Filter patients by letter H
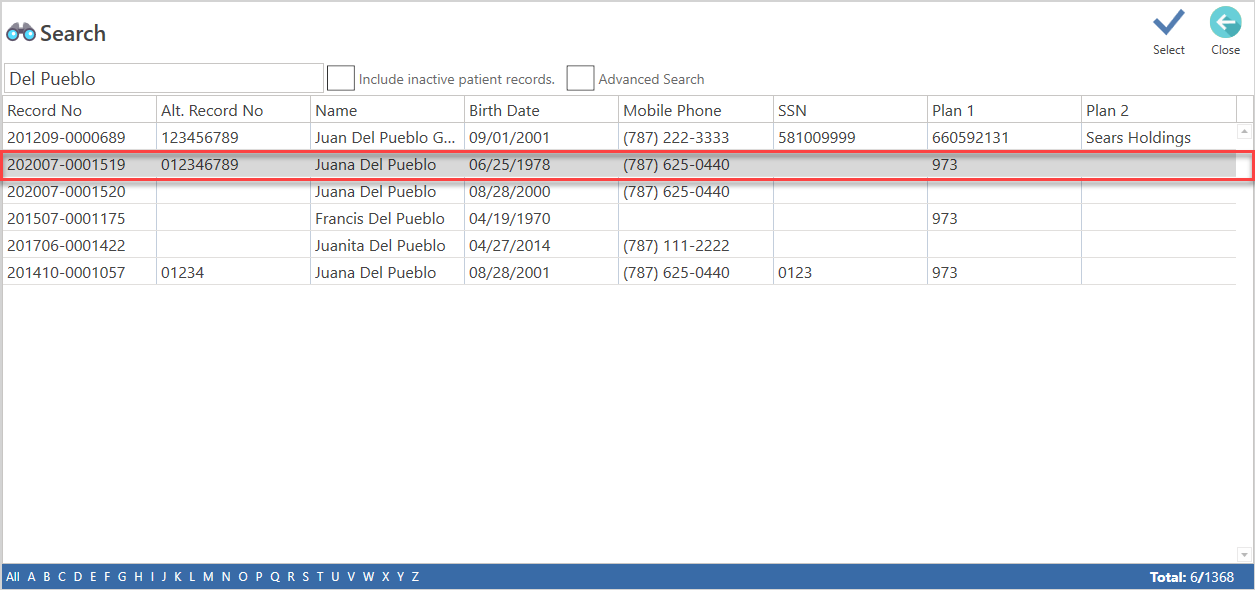 click(138, 577)
